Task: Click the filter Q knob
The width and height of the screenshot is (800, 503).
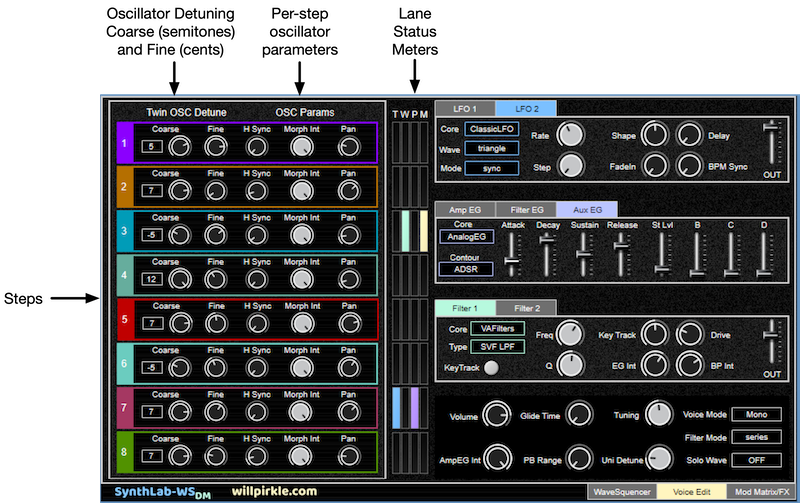Action: 570,365
